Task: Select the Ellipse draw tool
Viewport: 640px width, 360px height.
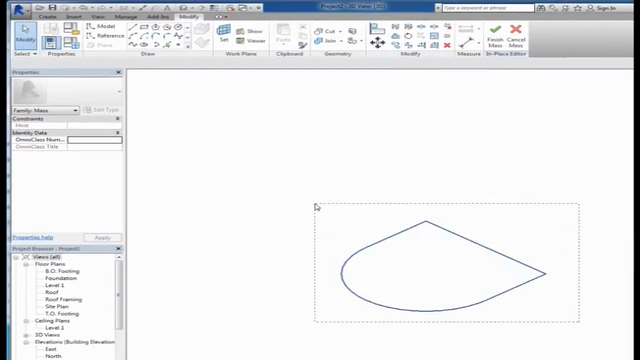Action: [x=144, y=44]
